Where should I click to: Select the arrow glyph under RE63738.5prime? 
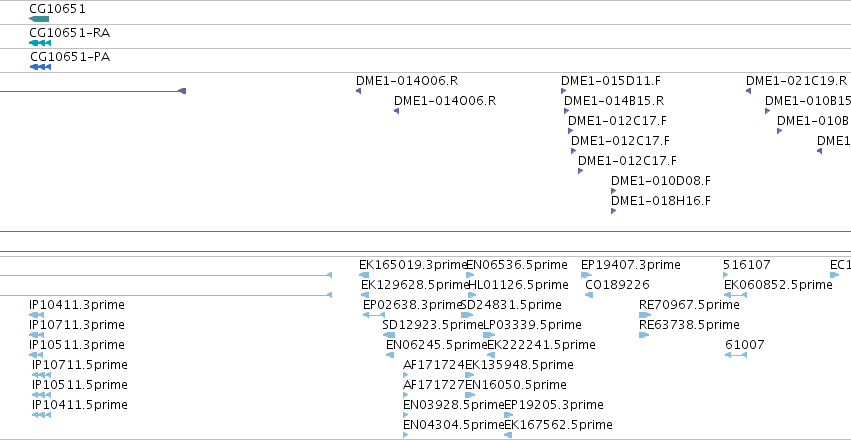(x=644, y=335)
